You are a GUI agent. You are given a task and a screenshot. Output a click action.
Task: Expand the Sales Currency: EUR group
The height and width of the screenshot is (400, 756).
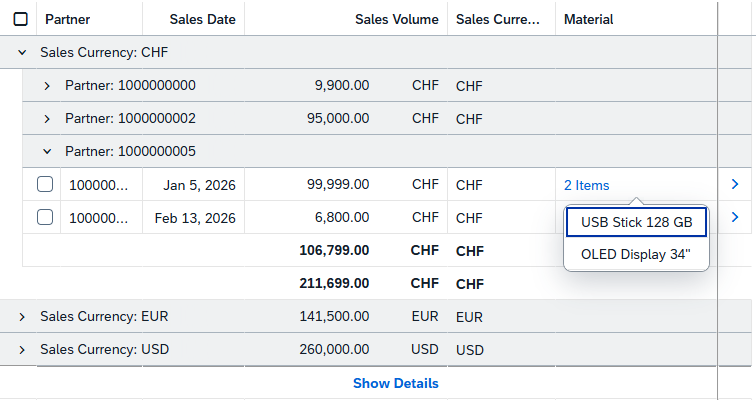click(x=22, y=316)
